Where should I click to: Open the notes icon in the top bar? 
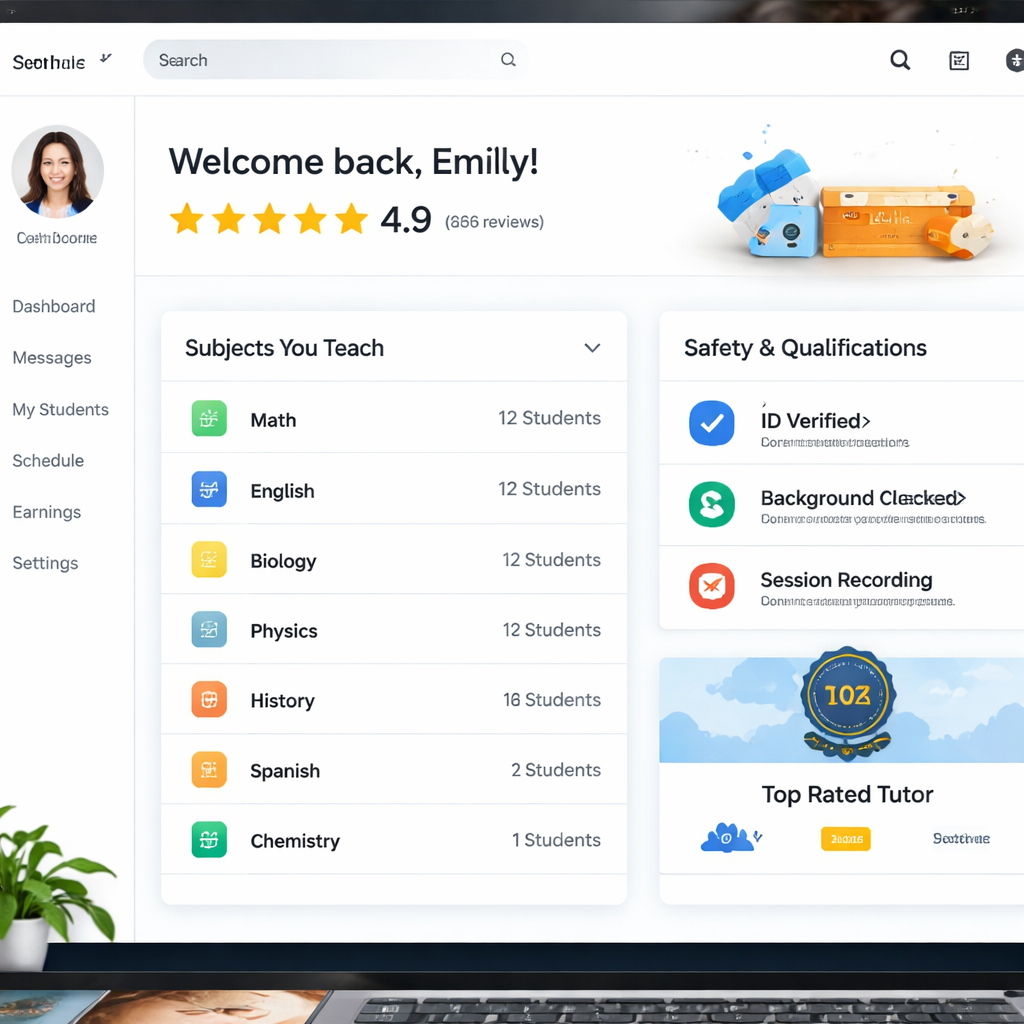pyautogui.click(x=959, y=60)
